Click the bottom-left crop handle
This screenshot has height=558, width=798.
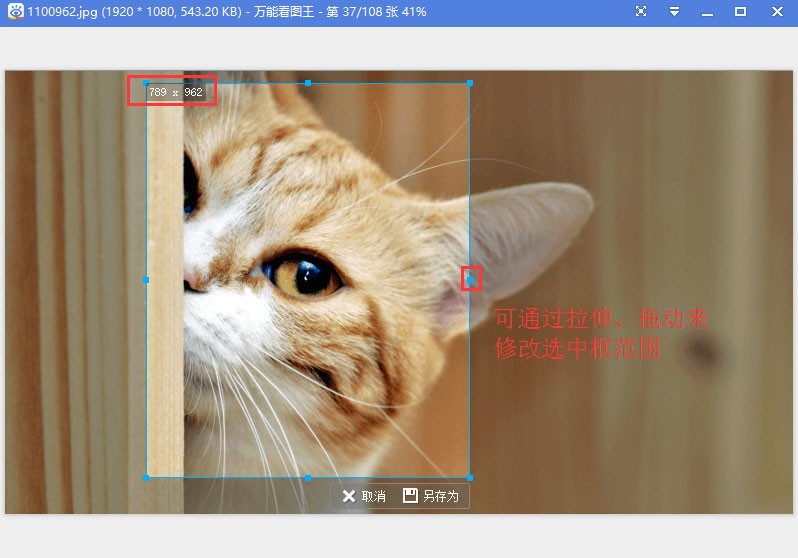[x=147, y=478]
